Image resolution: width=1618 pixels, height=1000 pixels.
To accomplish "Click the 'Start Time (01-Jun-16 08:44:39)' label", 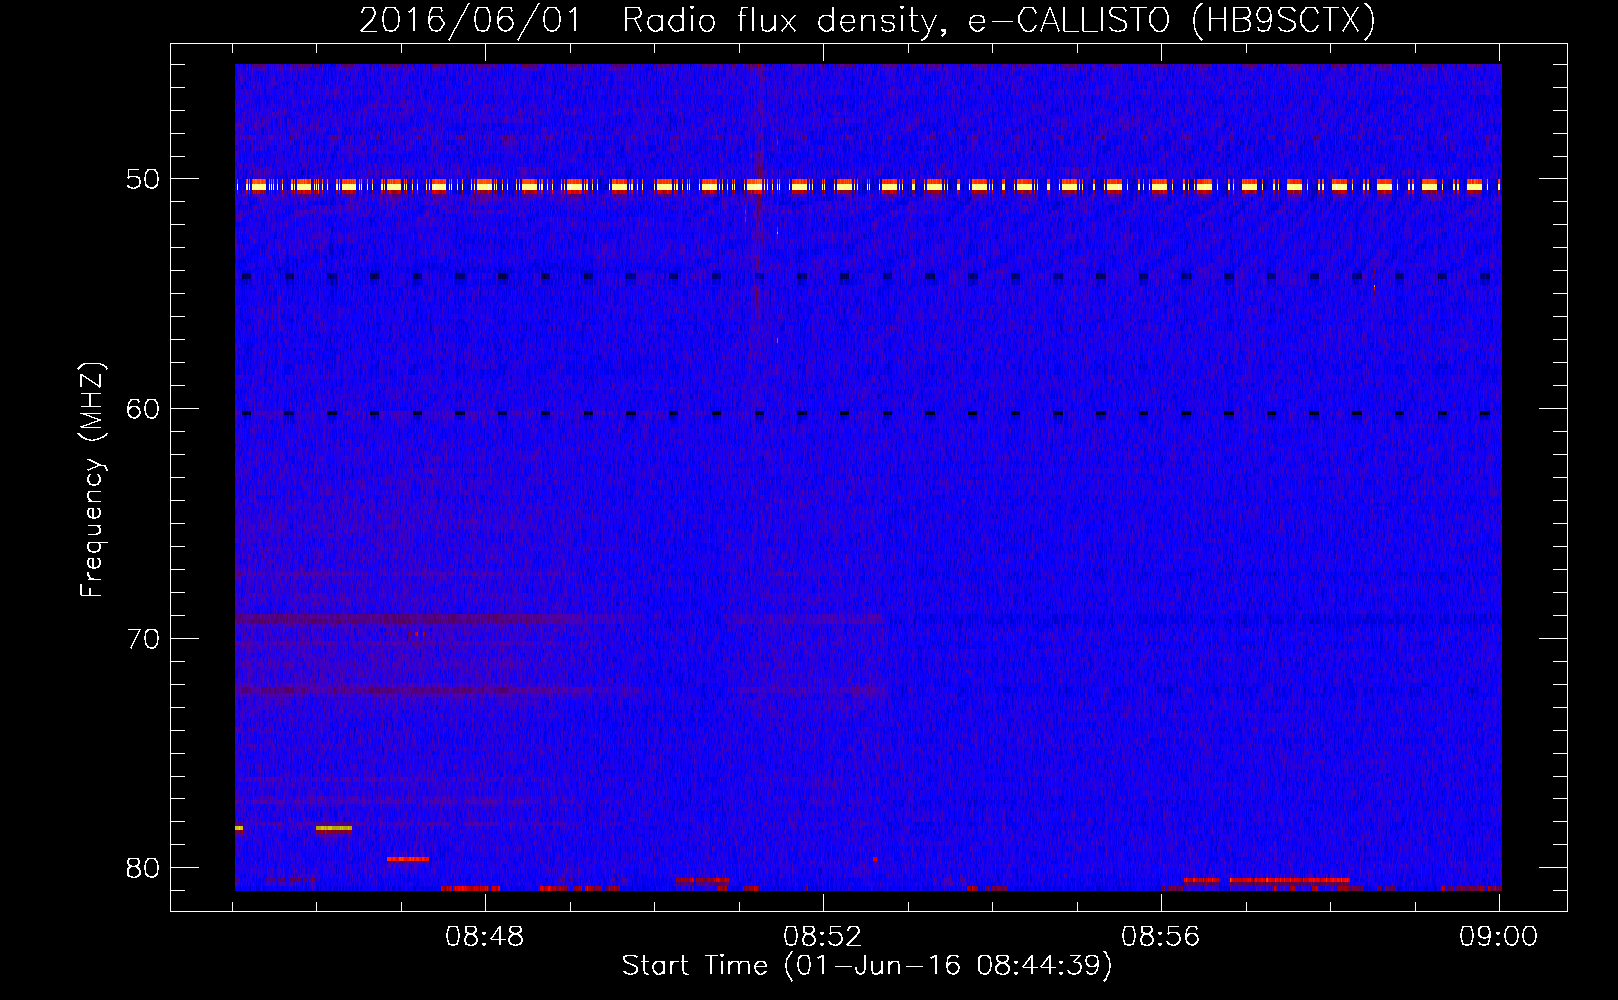I will (x=867, y=966).
